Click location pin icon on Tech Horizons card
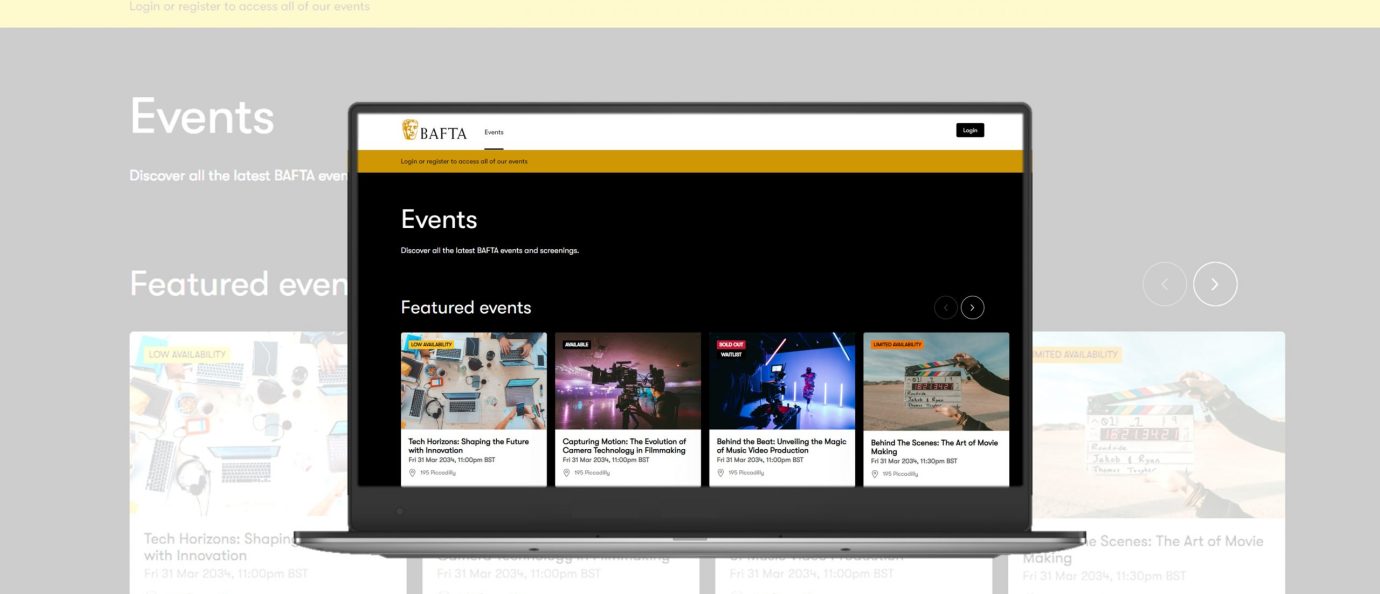Viewport: 1380px width, 594px height. tap(412, 473)
